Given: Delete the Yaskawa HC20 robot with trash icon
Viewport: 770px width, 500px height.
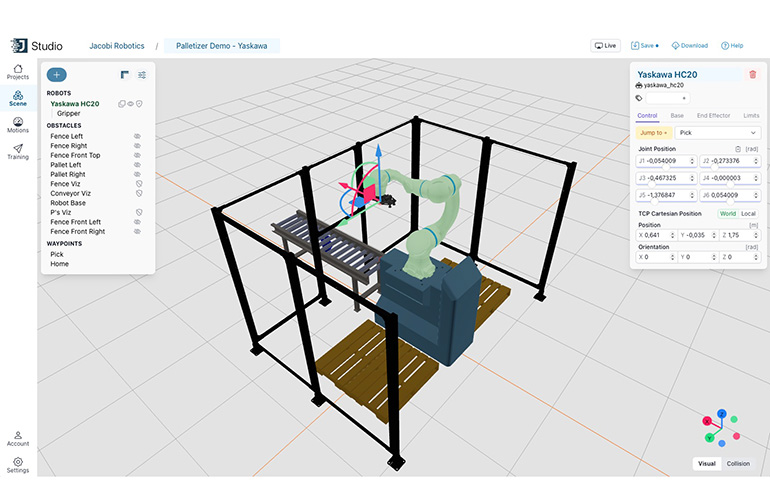Looking at the screenshot, I should tap(752, 74).
